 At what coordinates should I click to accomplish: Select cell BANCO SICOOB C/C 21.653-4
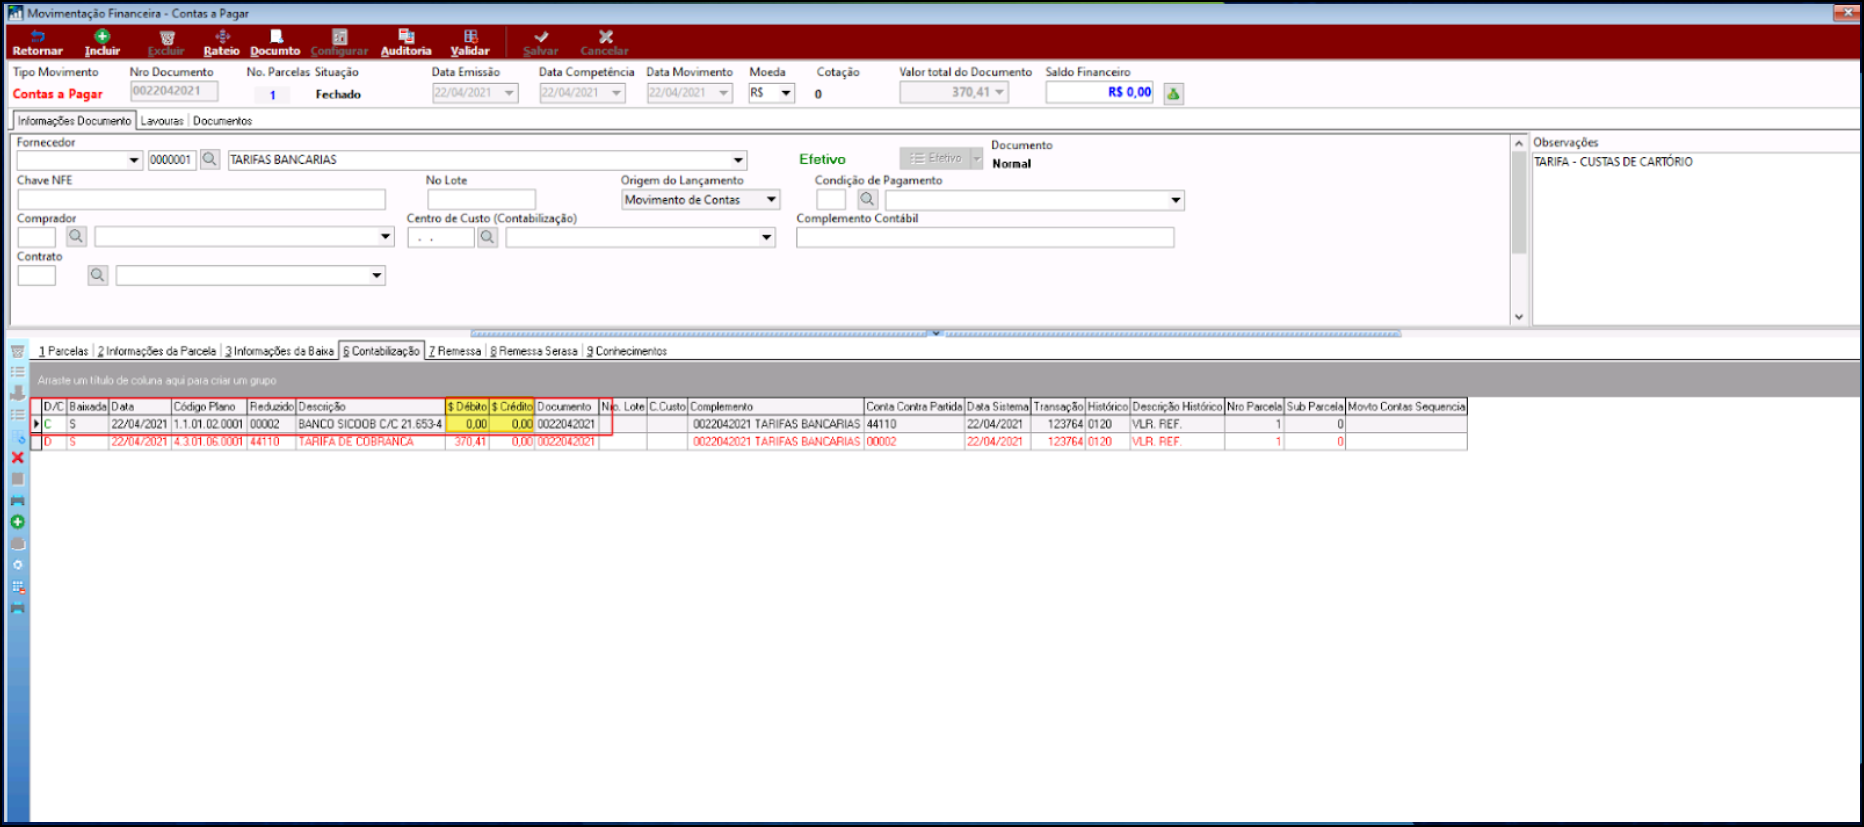click(370, 424)
